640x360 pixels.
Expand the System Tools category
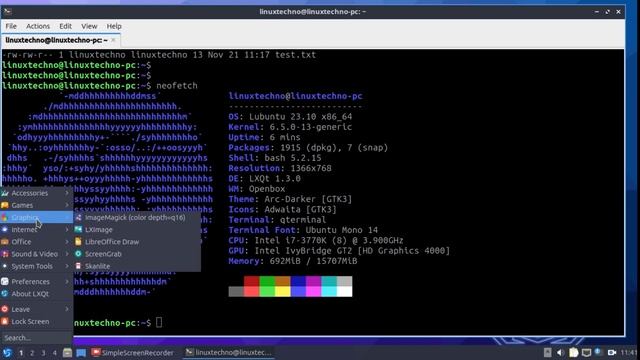[36, 266]
